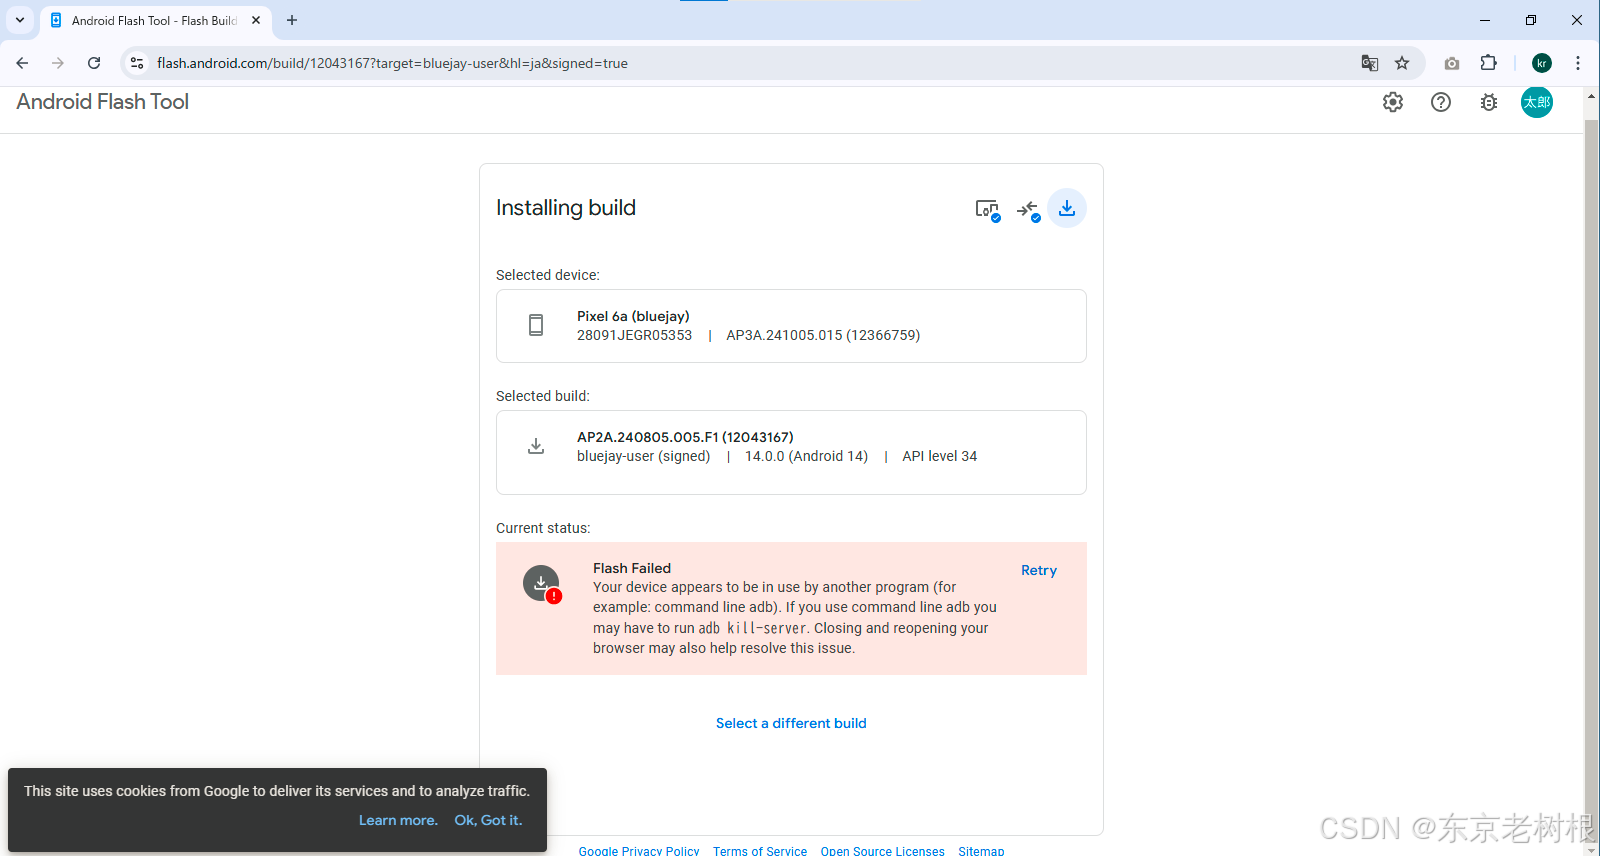Click the Android Flash Tool title
The height and width of the screenshot is (856, 1600).
point(103,102)
